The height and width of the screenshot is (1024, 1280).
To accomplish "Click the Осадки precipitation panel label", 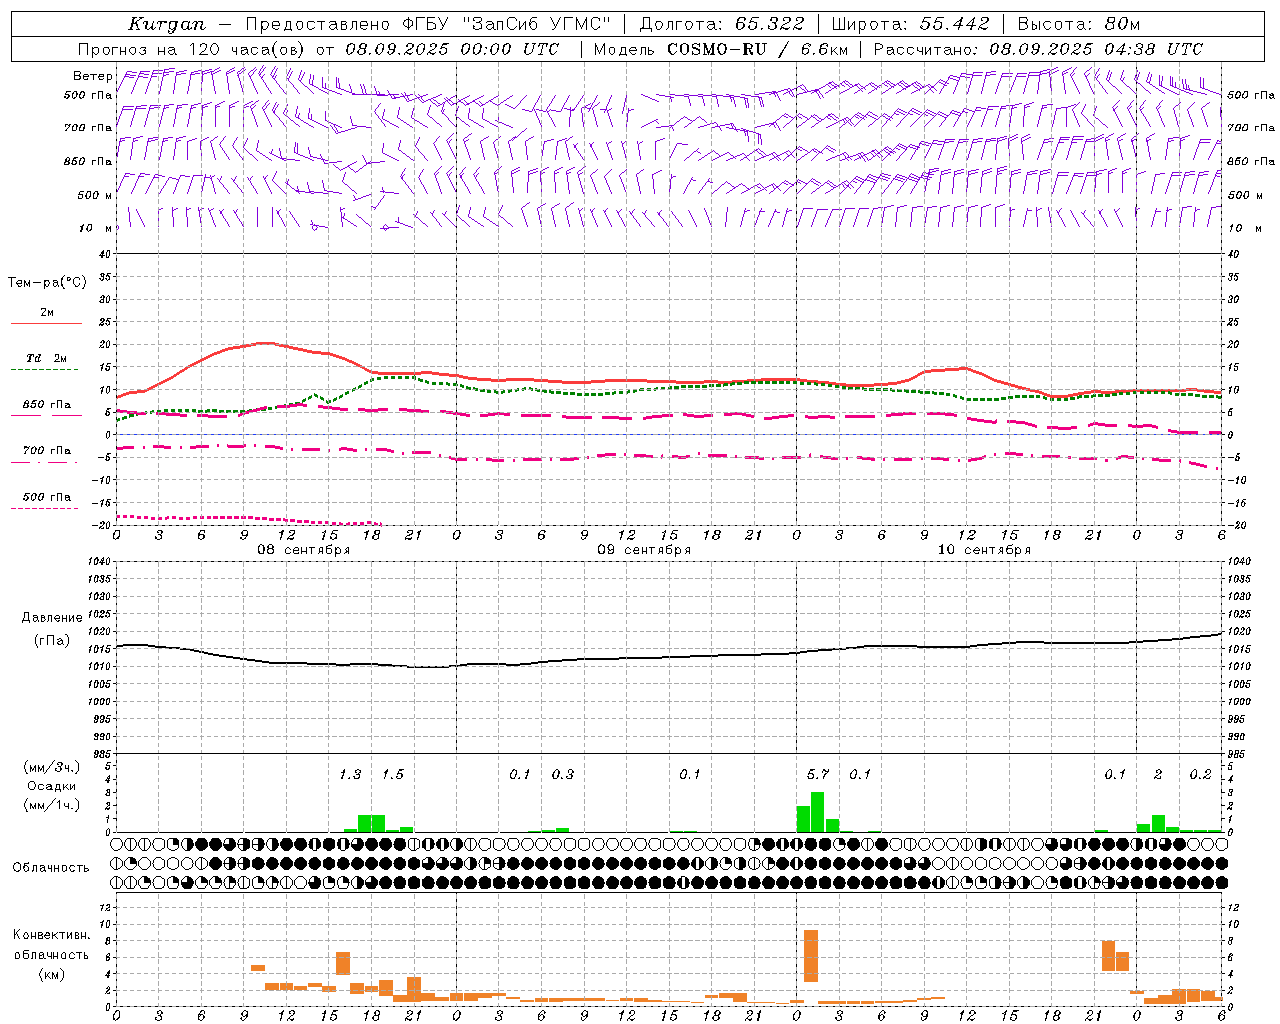I will [x=52, y=786].
